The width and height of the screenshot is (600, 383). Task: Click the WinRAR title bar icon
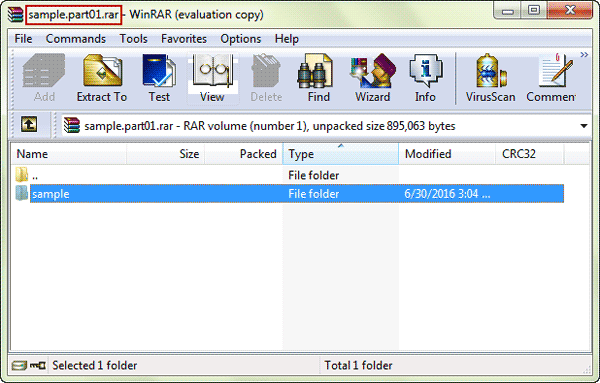(x=16, y=15)
